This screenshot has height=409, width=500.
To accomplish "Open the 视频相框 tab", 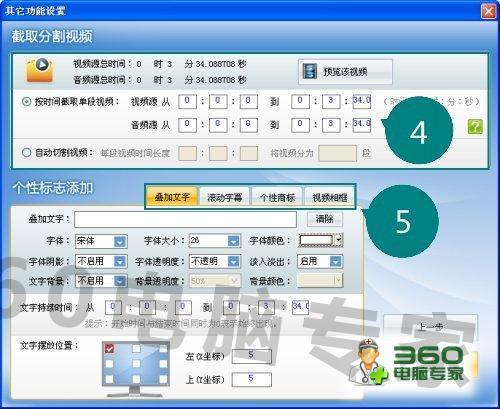I will coord(330,197).
